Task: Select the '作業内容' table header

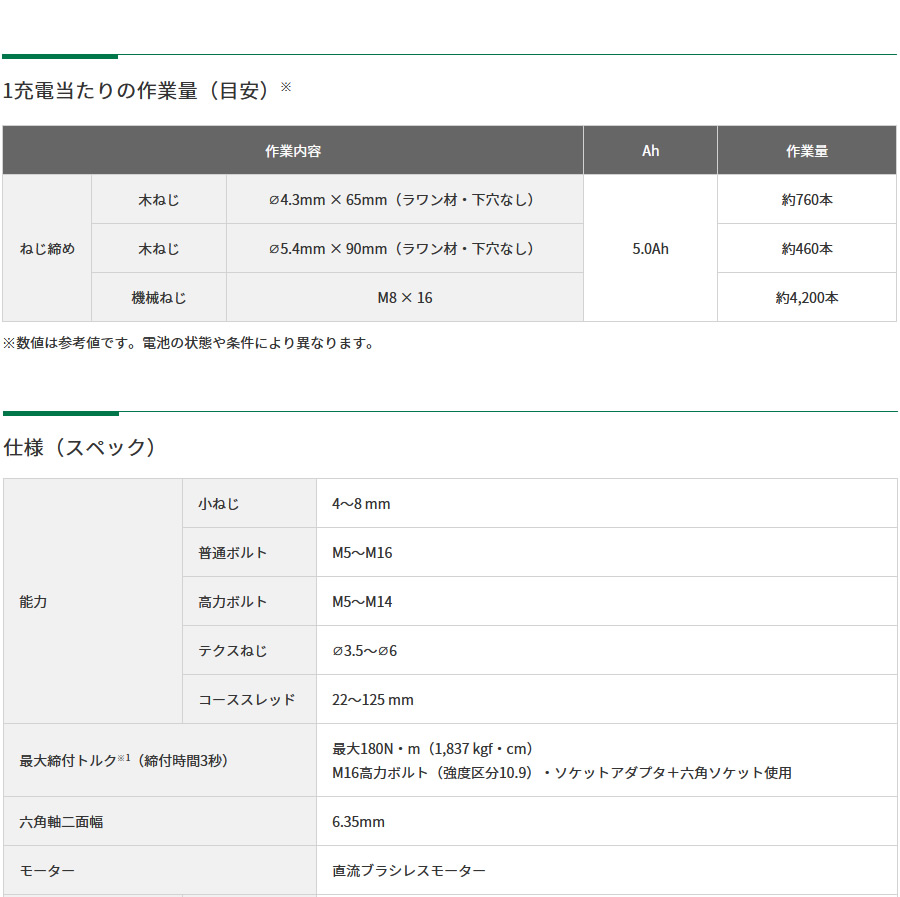Action: point(293,150)
